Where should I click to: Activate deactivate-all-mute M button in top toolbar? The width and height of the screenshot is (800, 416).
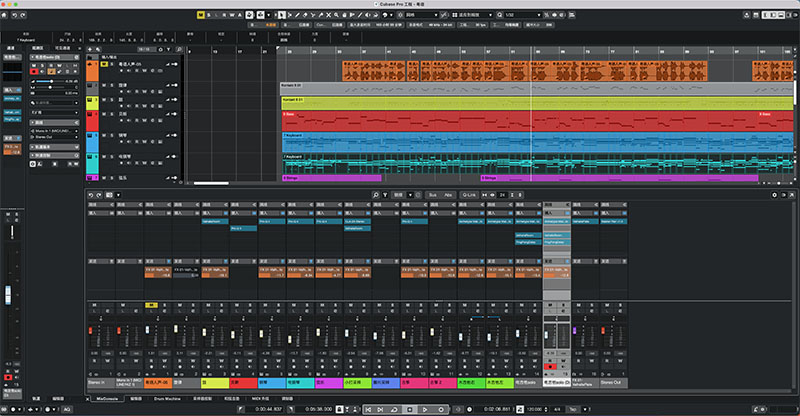201,15
